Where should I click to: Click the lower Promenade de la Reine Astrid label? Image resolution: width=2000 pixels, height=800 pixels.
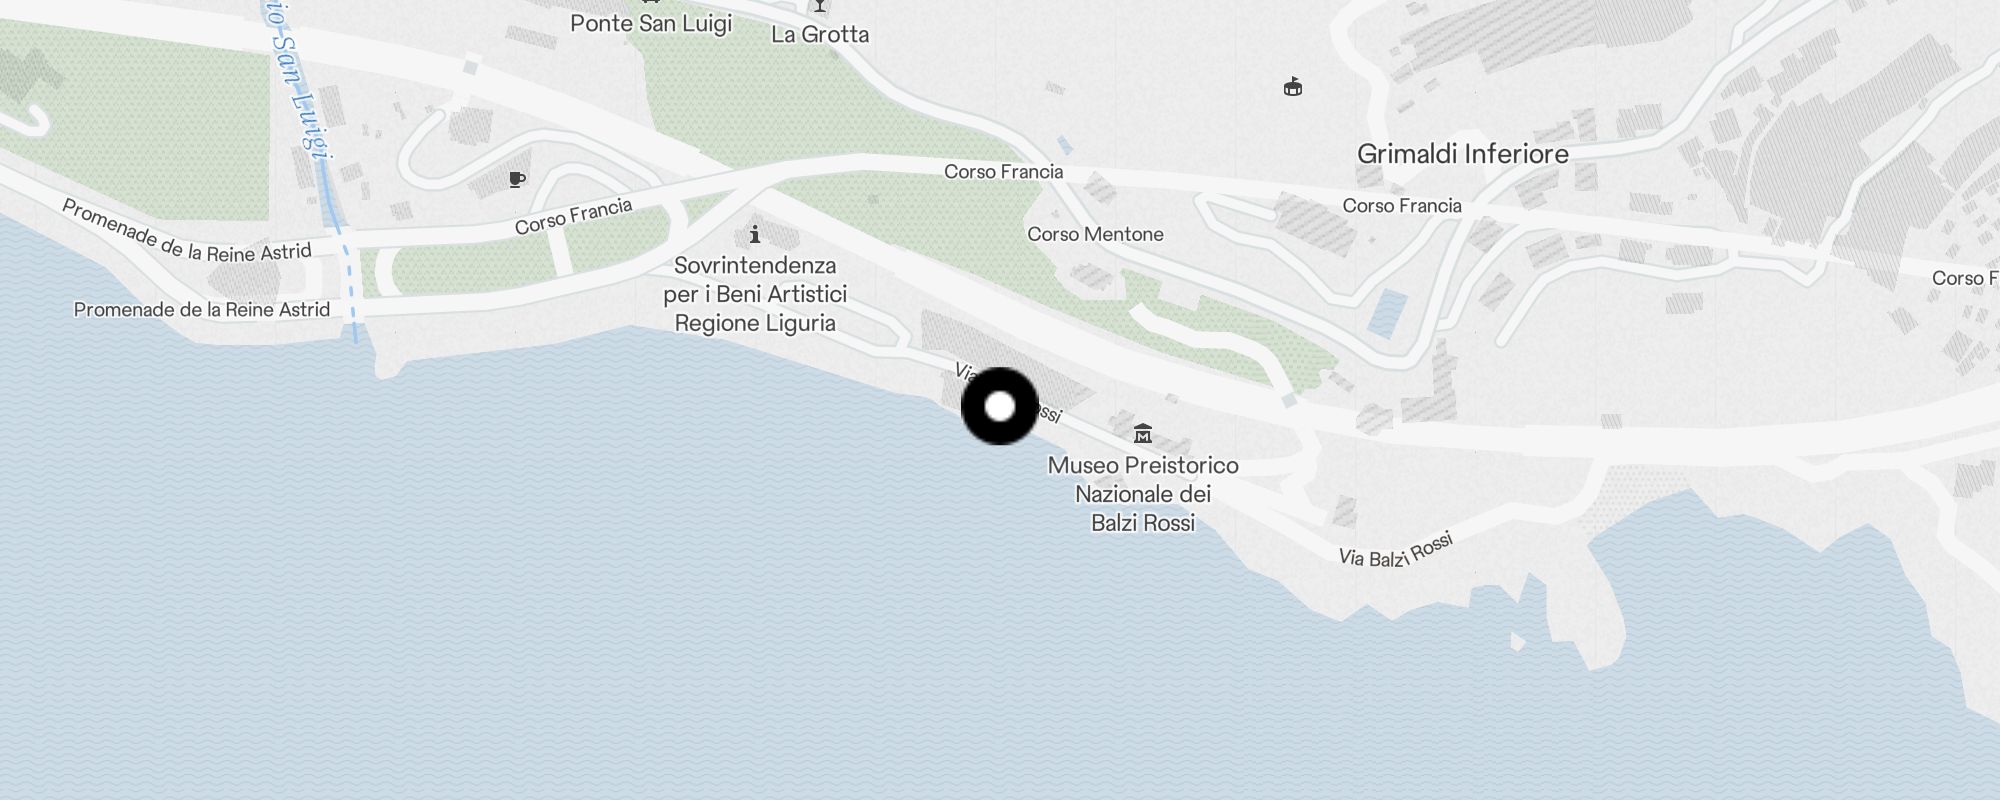pyautogui.click(x=202, y=310)
